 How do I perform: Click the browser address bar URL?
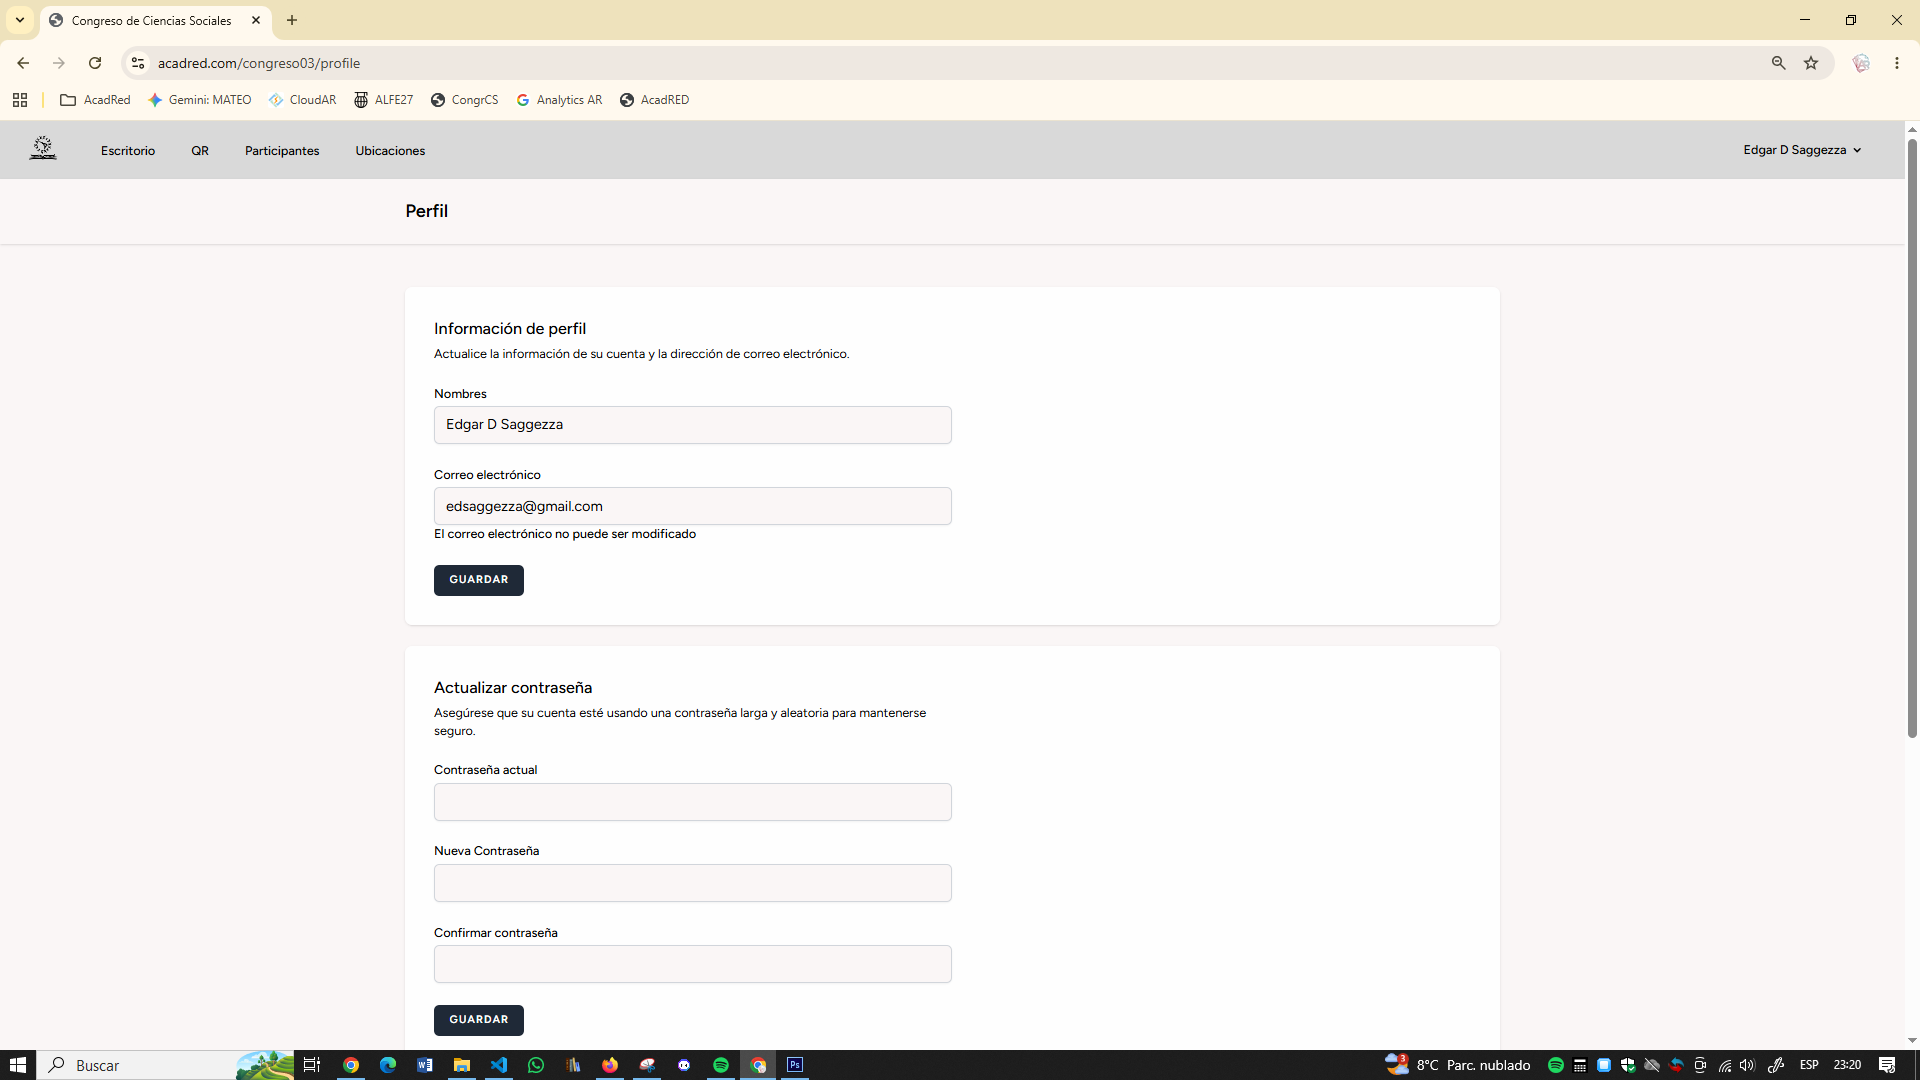pos(259,63)
